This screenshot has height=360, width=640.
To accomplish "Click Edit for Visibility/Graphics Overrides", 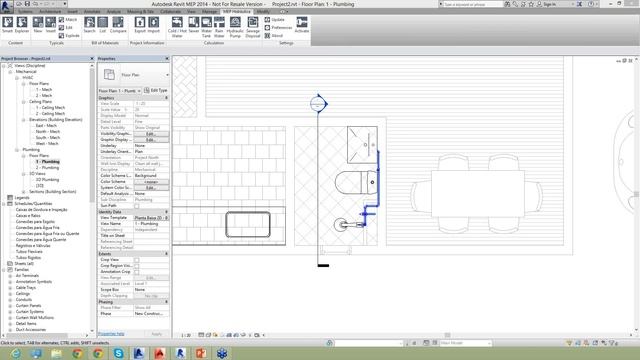I will [x=151, y=134].
